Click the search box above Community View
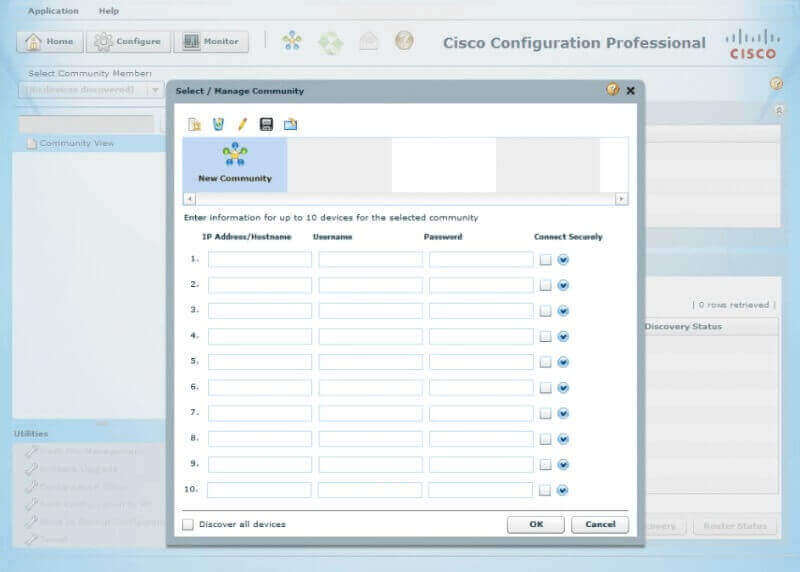The image size is (800, 572). (86, 123)
